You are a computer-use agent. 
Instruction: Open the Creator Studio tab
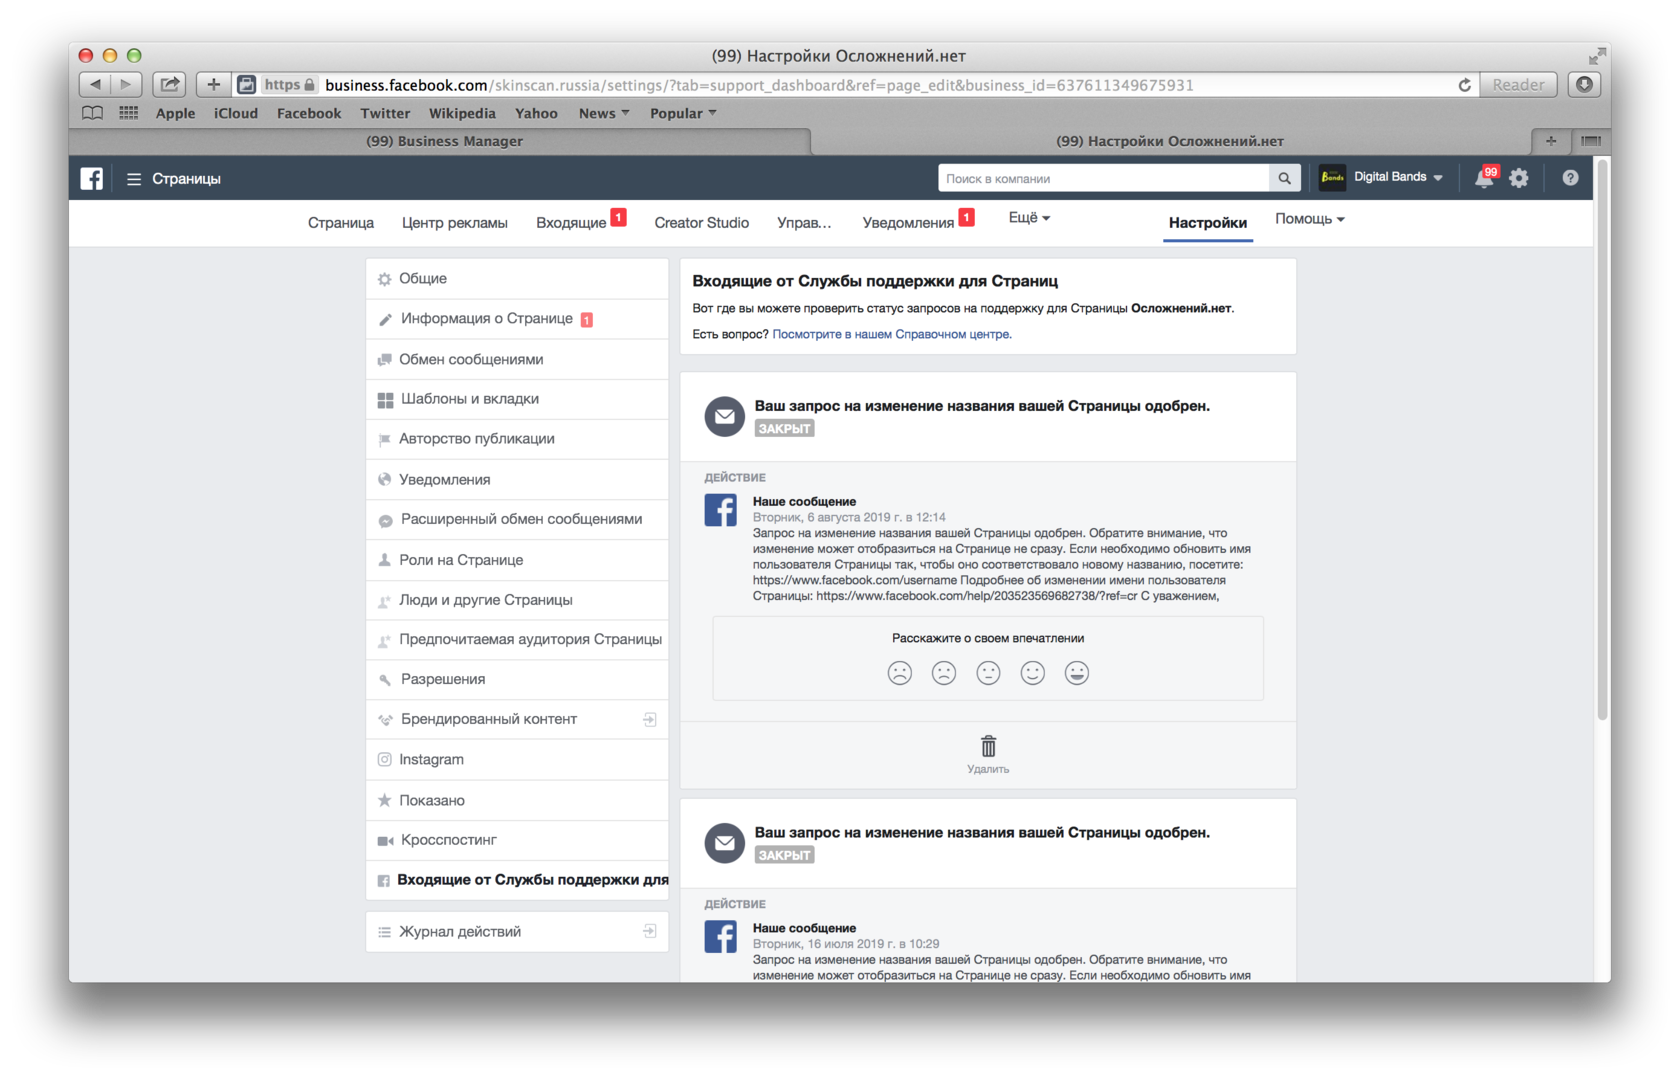click(x=701, y=223)
